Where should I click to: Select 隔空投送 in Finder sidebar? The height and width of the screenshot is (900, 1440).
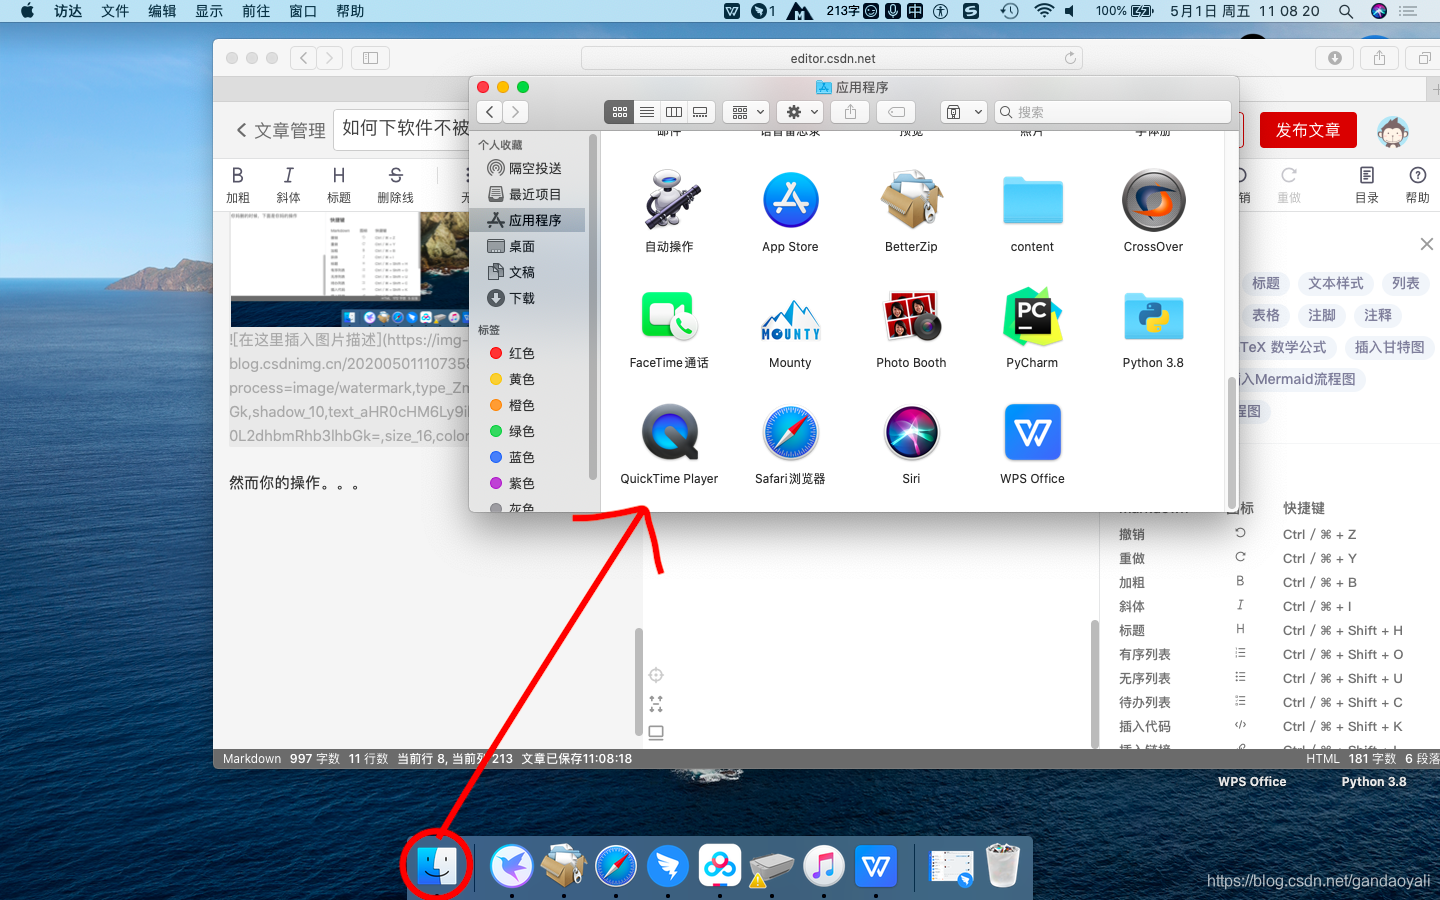pyautogui.click(x=529, y=168)
